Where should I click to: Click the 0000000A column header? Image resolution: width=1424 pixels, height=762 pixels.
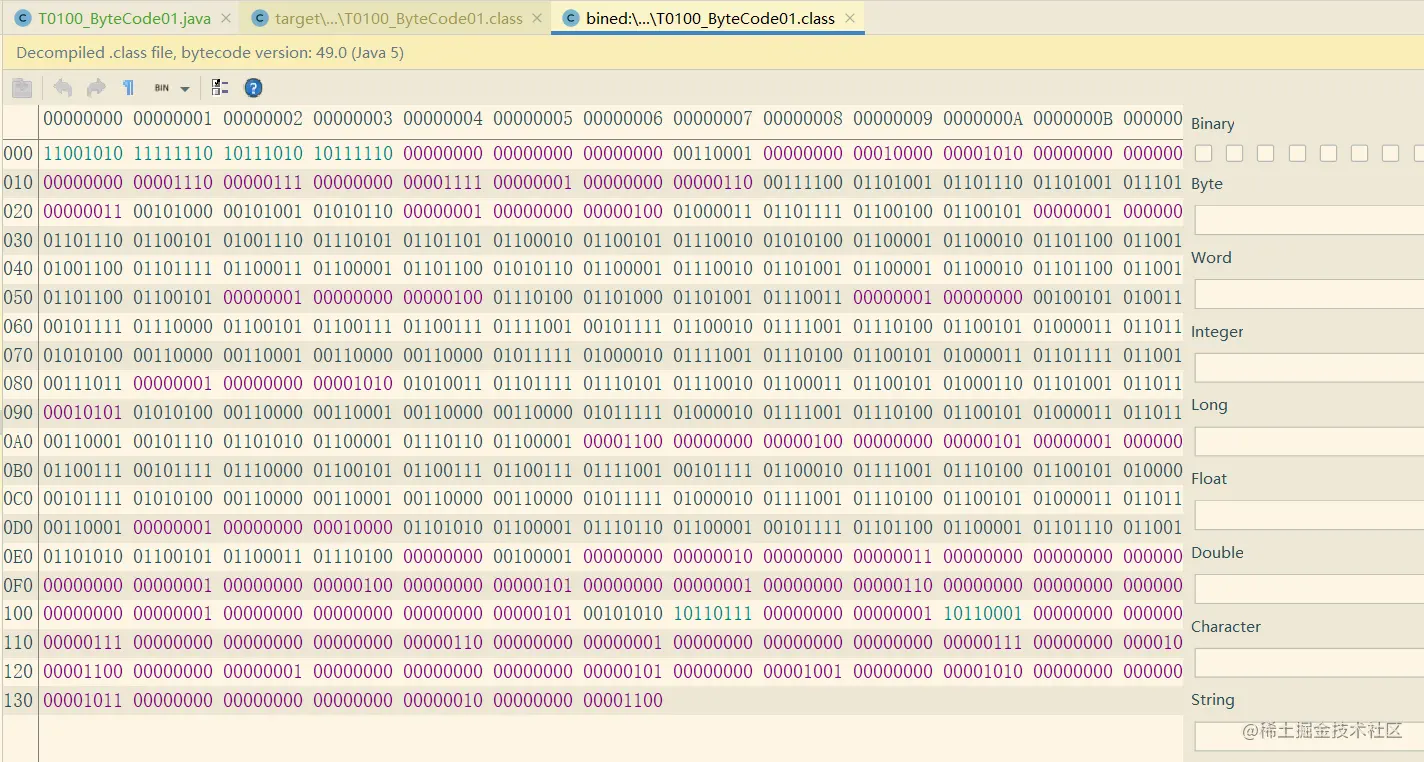(x=983, y=119)
